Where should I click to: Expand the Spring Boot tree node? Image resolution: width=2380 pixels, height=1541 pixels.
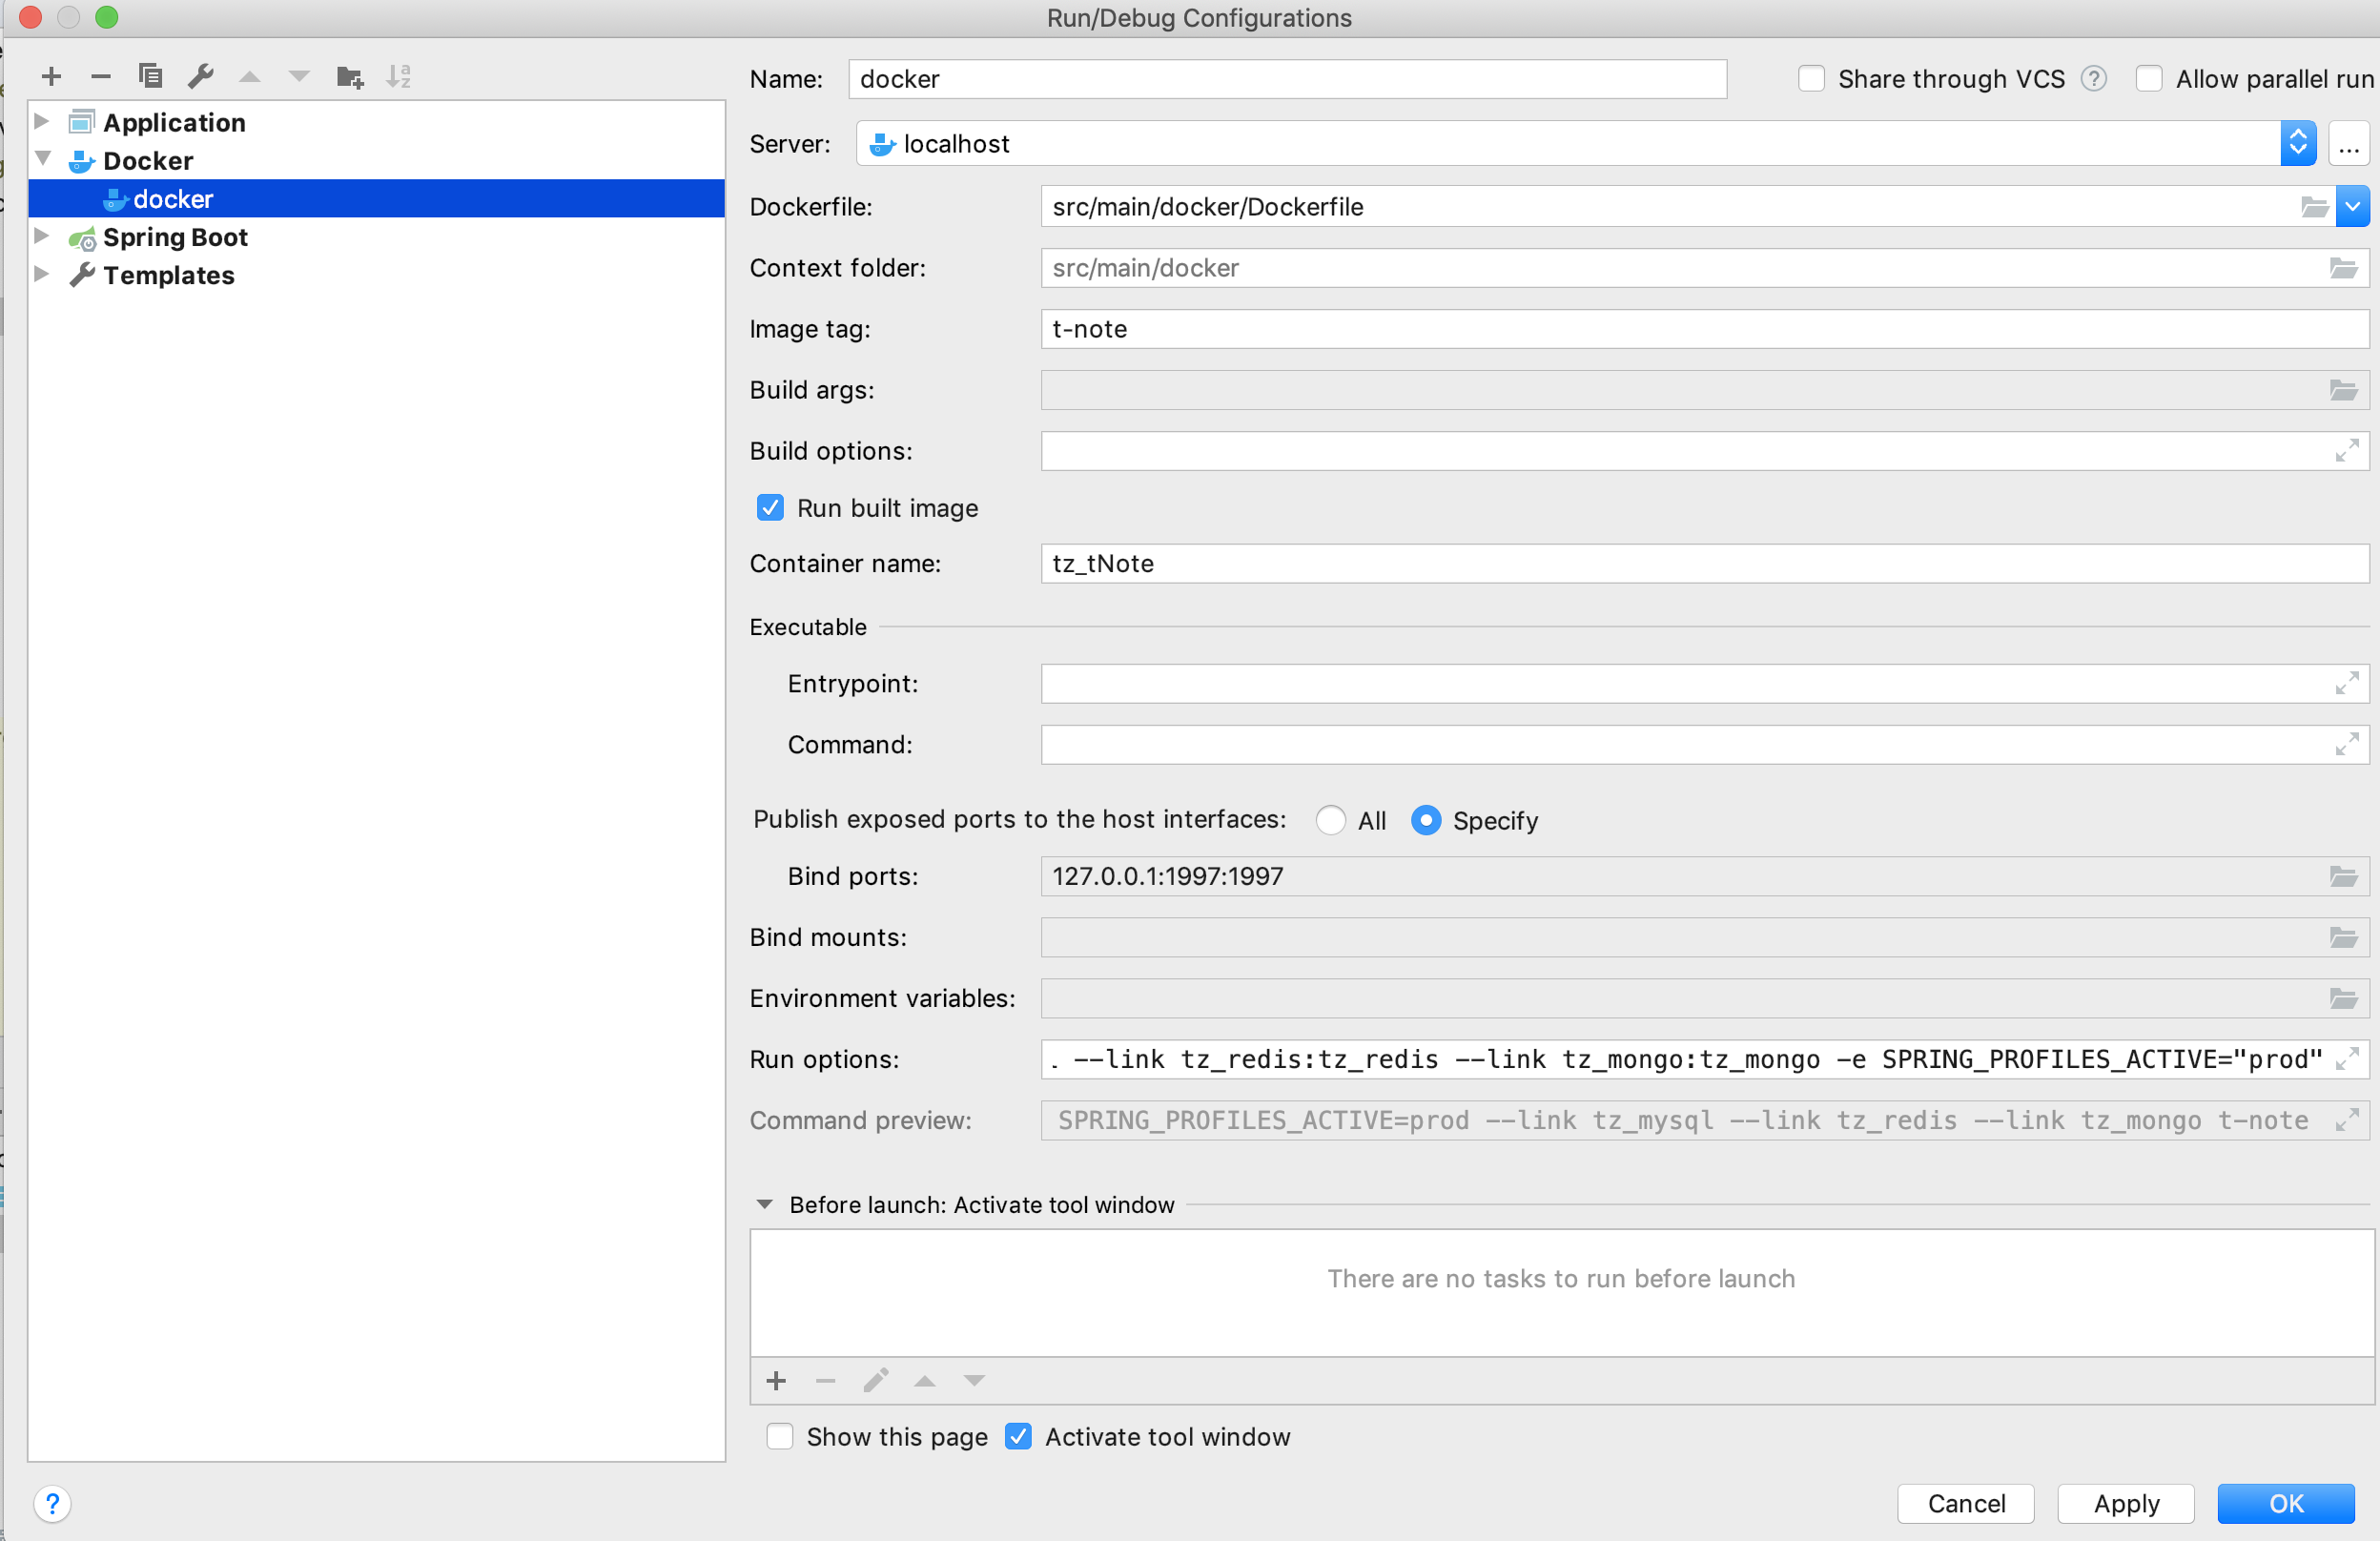42,237
